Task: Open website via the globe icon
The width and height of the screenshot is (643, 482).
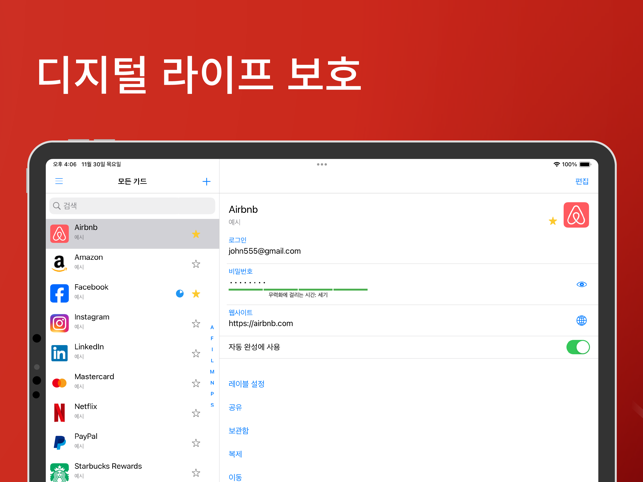Action: tap(581, 320)
